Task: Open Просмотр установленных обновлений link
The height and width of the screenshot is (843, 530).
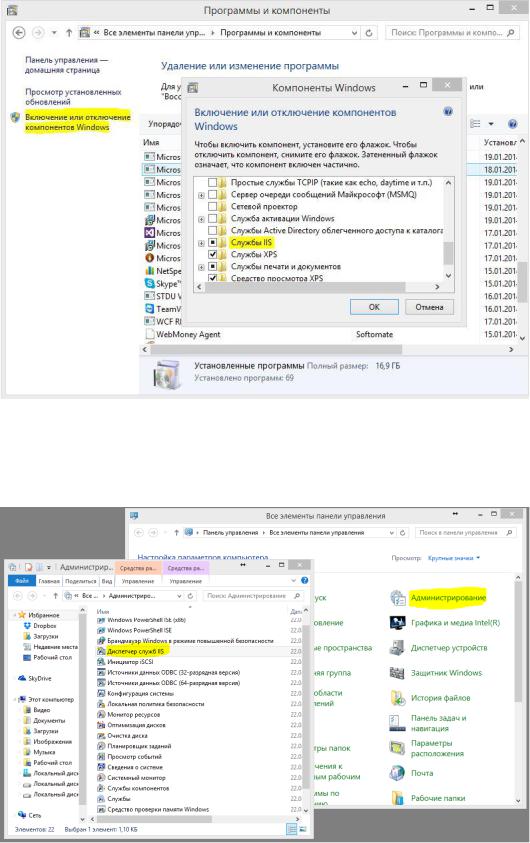Action: click(73, 97)
